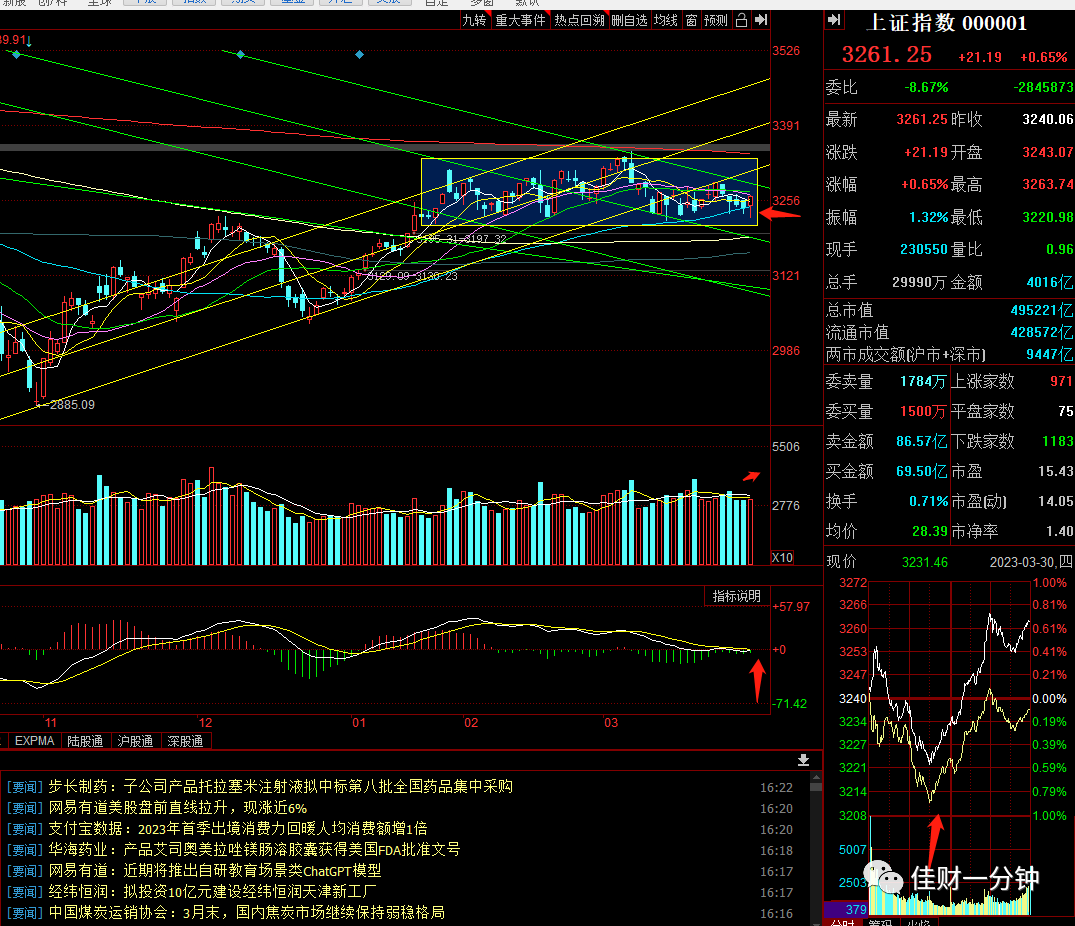Click month label 12 on time axis
Screen dimensions: 1075x926
(x=206, y=722)
